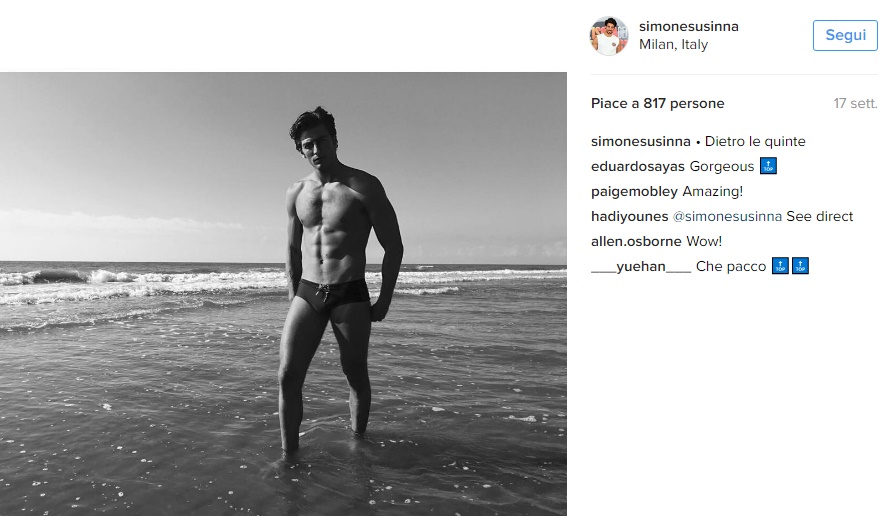Click the TOP emoji after Gorgeous
The width and height of the screenshot is (879, 516).
pyautogui.click(x=768, y=166)
